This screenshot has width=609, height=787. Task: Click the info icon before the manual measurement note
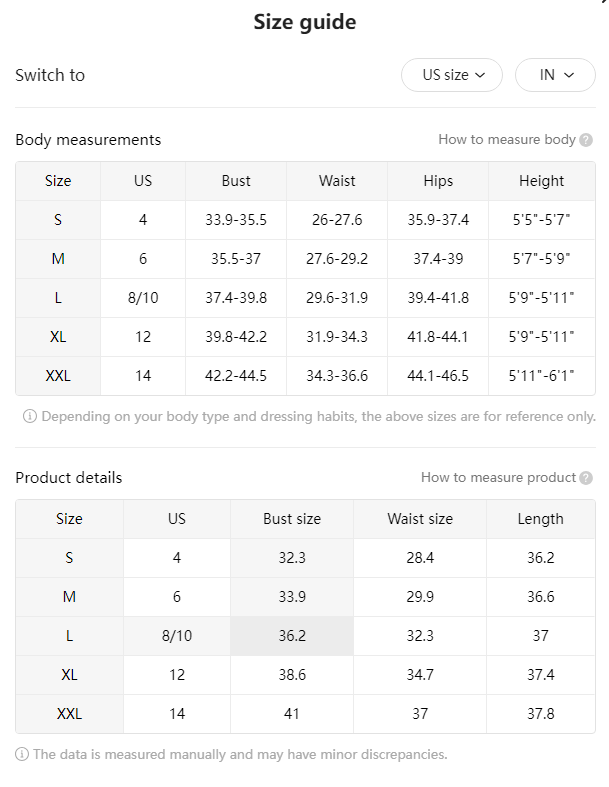(x=22, y=754)
